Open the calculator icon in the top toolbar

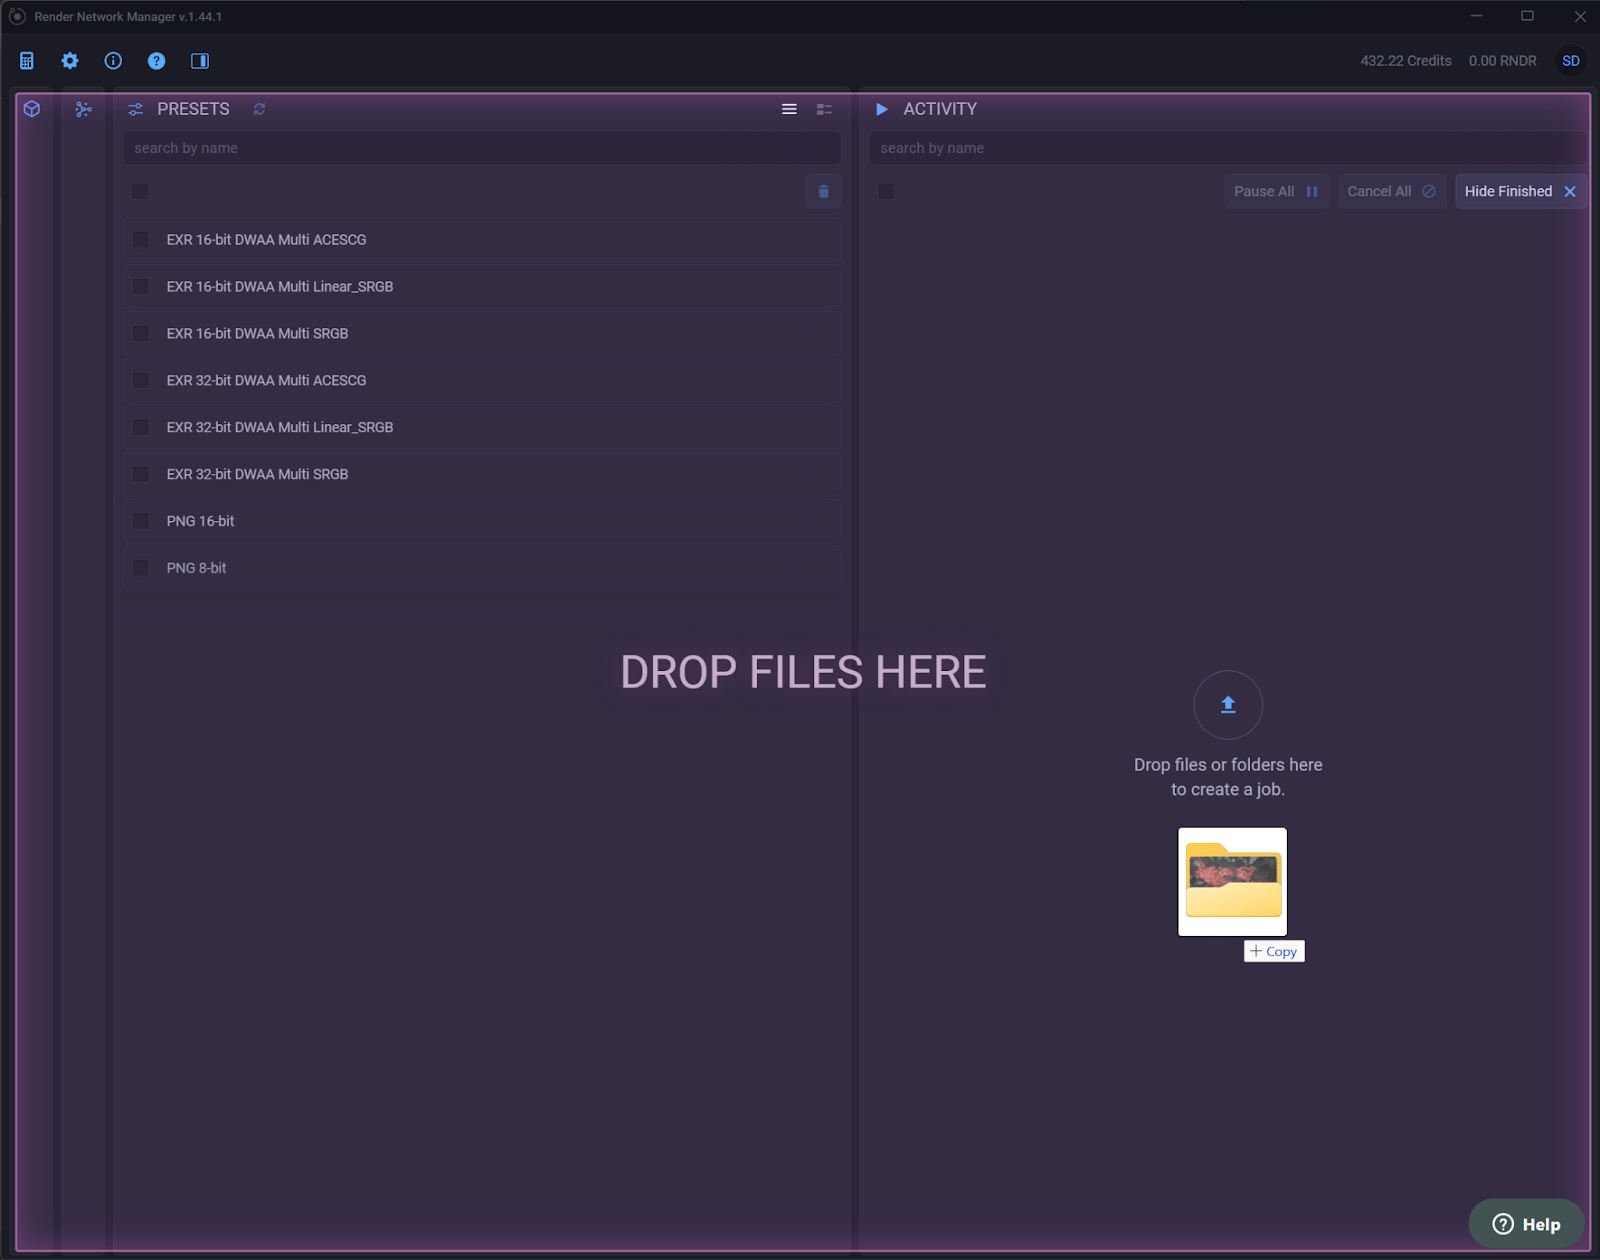pos(27,61)
